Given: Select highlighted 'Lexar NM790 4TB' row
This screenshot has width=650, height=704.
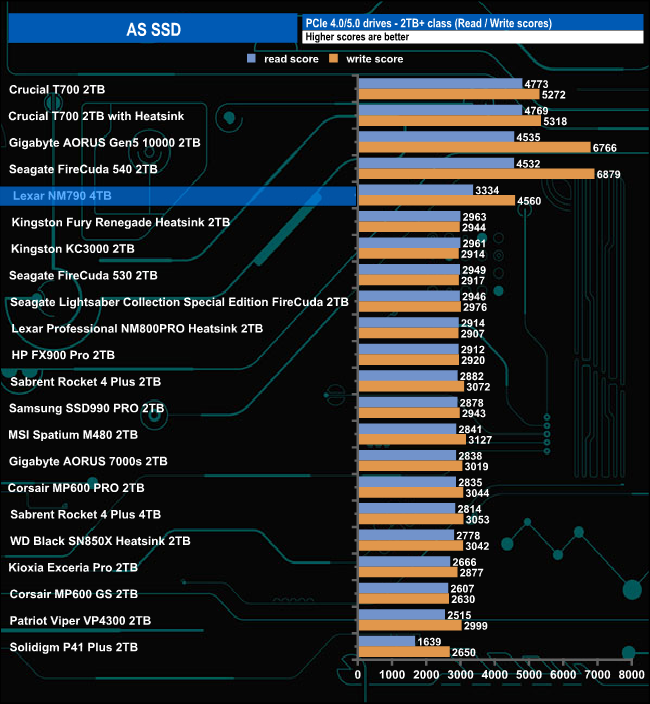Looking at the screenshot, I should tap(178, 196).
